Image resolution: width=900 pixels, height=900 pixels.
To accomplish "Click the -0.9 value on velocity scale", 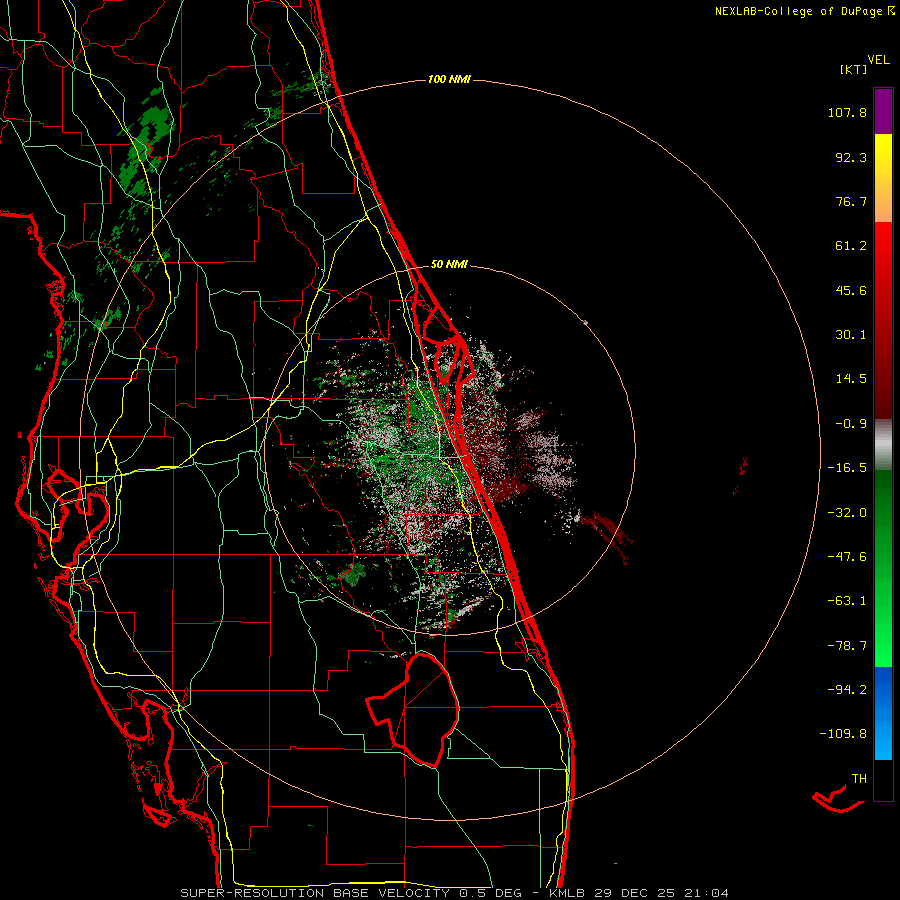I will 851,424.
